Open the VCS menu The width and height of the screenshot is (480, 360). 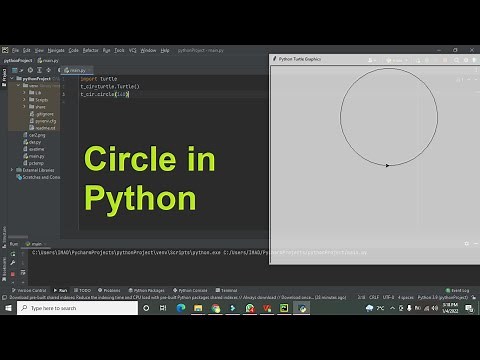[x=133, y=50]
